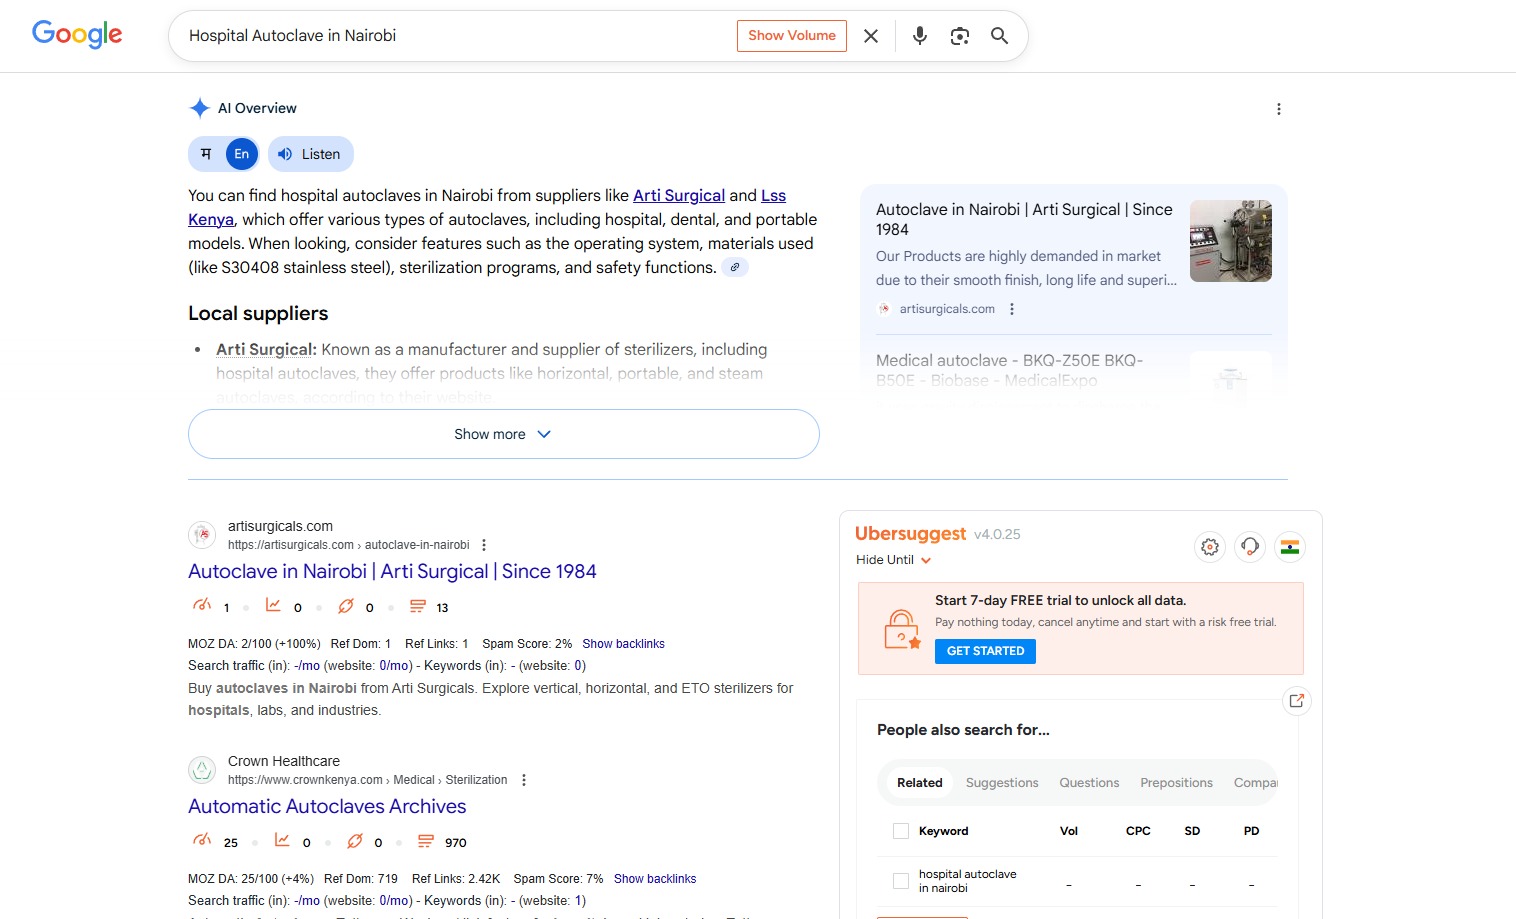Image resolution: width=1516 pixels, height=919 pixels.
Task: Submit the search with the magnifier icon
Action: (999, 36)
